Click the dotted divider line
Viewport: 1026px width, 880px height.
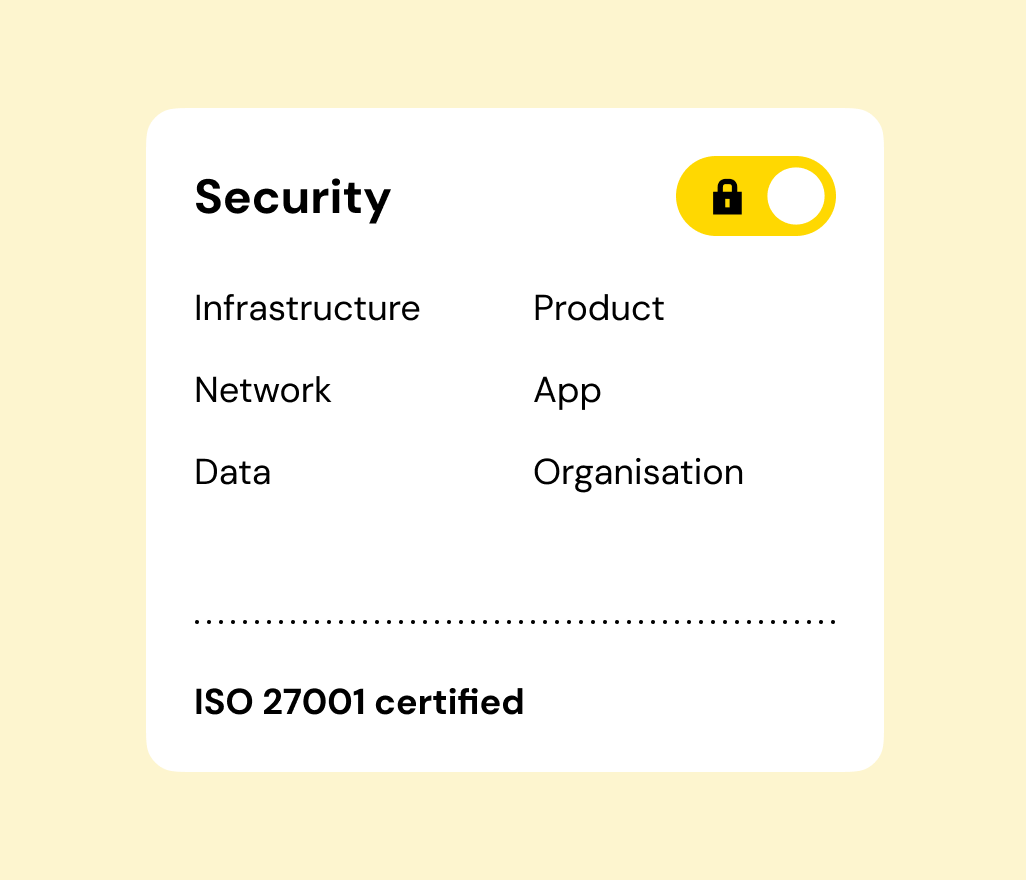pos(514,621)
